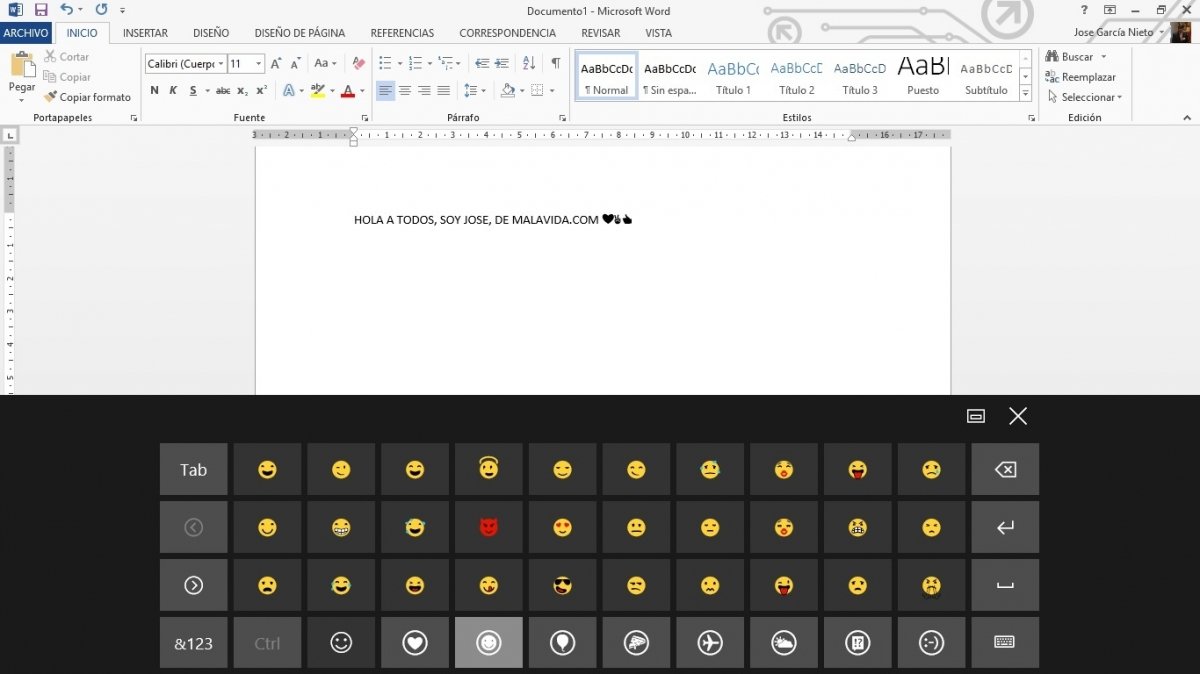The height and width of the screenshot is (674, 1200).
Task: Toggle italic K formatting
Action: 173,90
